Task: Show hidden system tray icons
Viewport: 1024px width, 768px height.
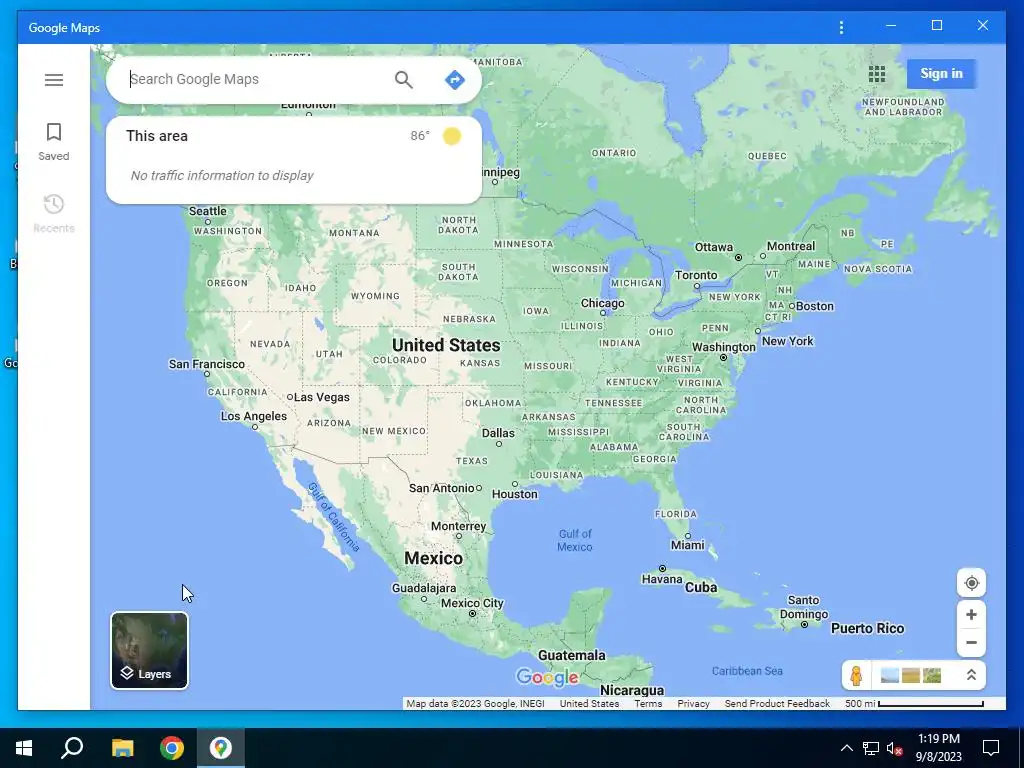Action: 846,748
